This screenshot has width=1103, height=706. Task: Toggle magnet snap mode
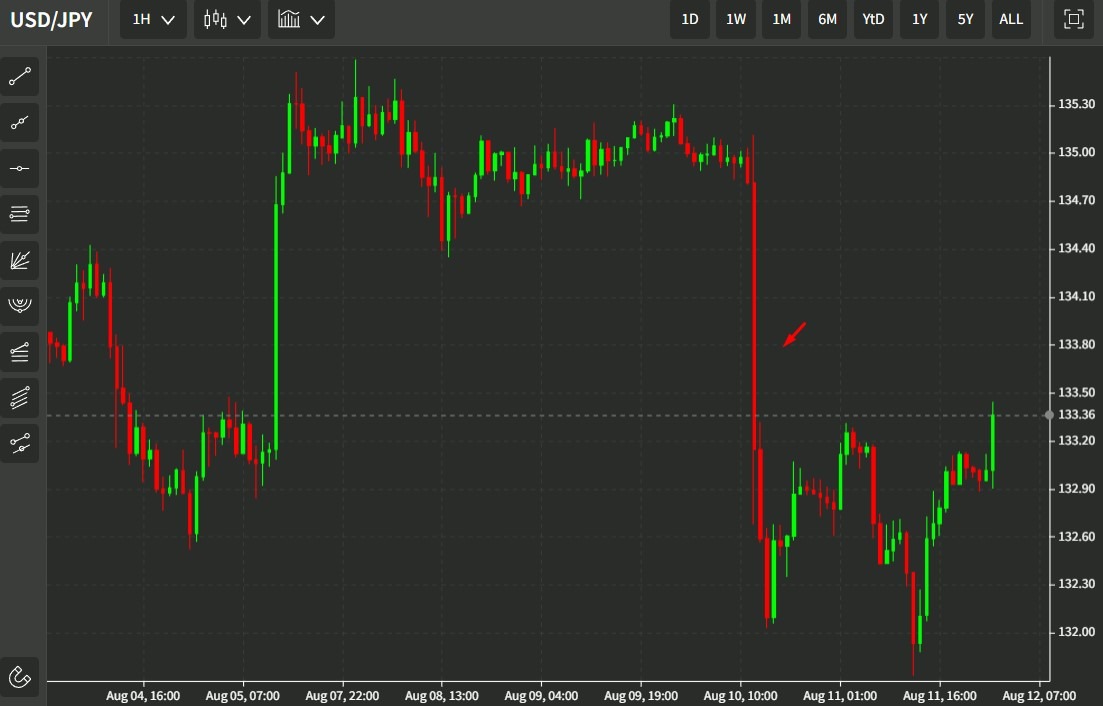coord(20,677)
